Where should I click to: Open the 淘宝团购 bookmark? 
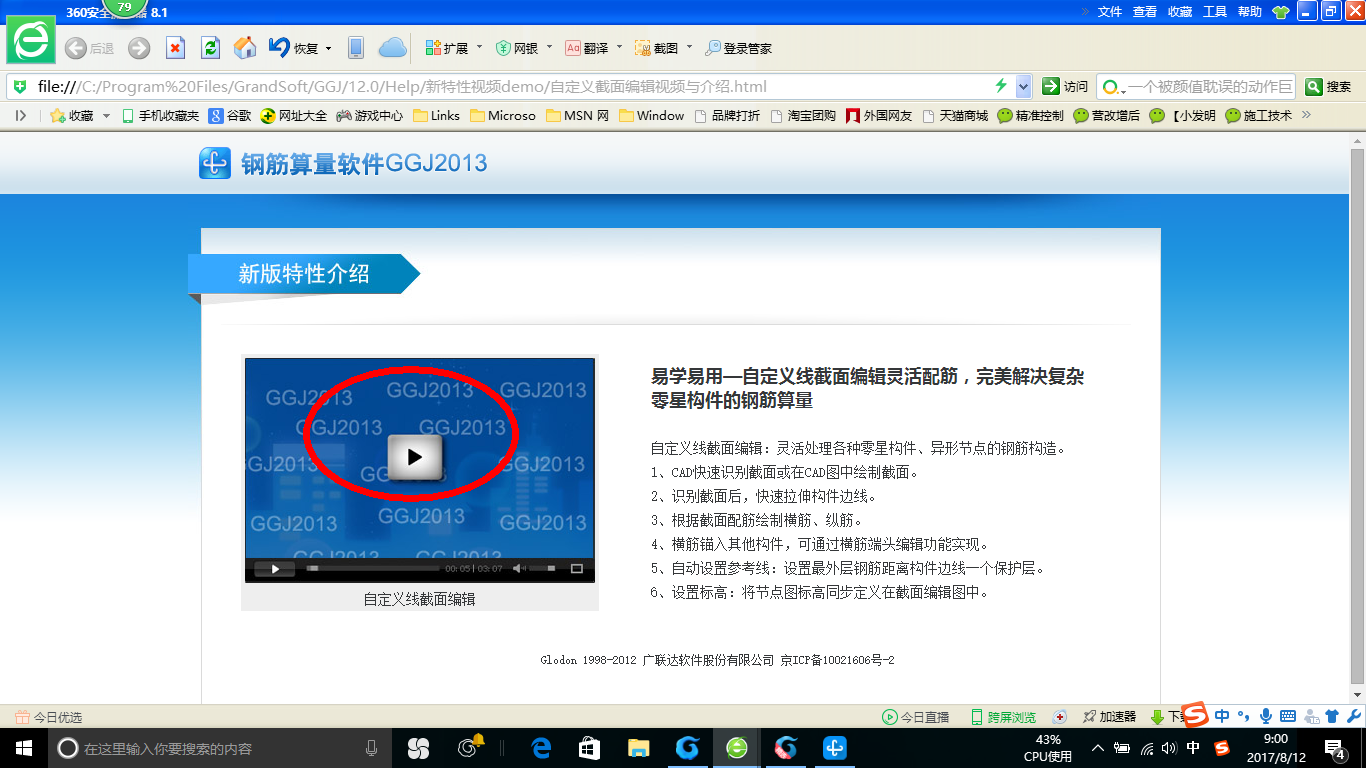click(x=803, y=115)
